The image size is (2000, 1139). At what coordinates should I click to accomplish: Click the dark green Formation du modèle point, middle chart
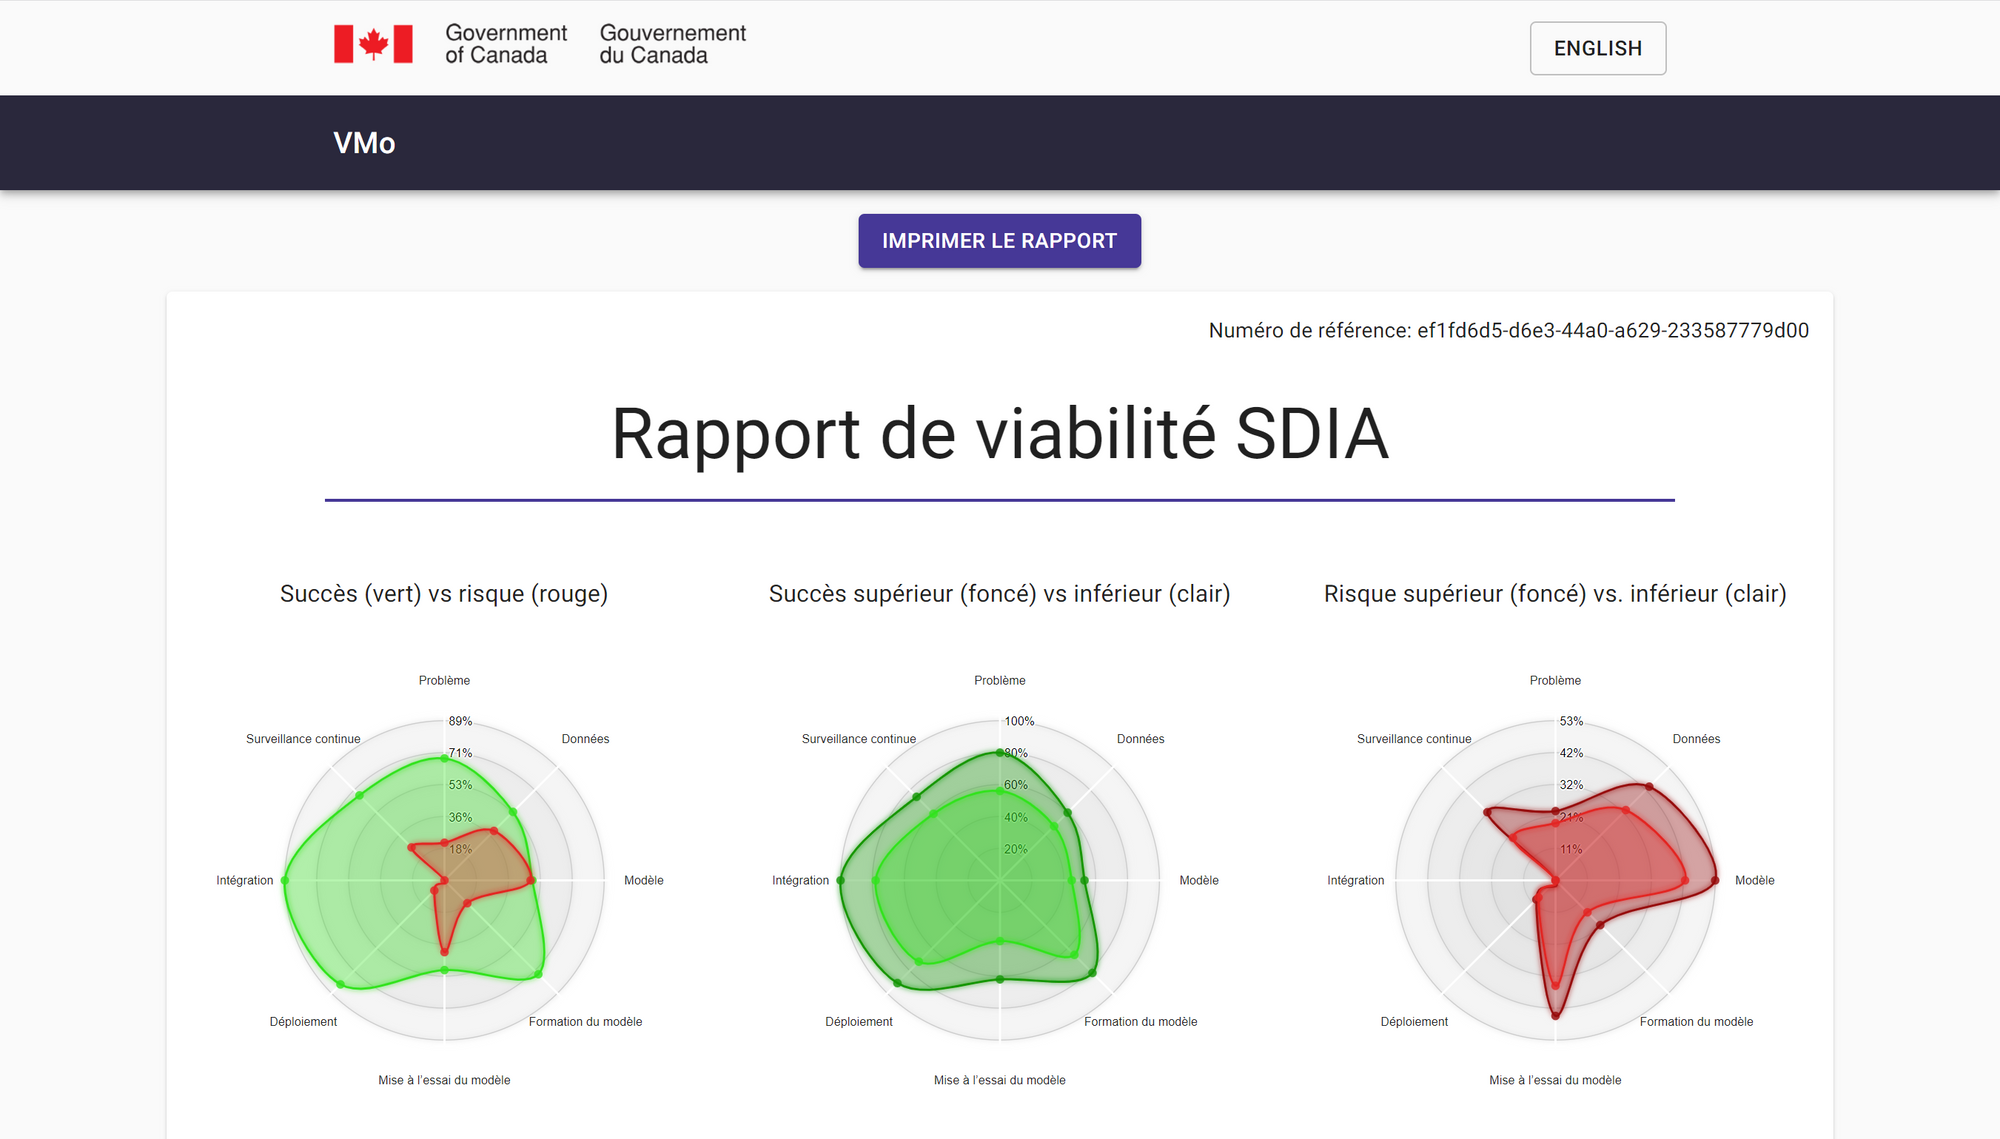coord(1093,973)
